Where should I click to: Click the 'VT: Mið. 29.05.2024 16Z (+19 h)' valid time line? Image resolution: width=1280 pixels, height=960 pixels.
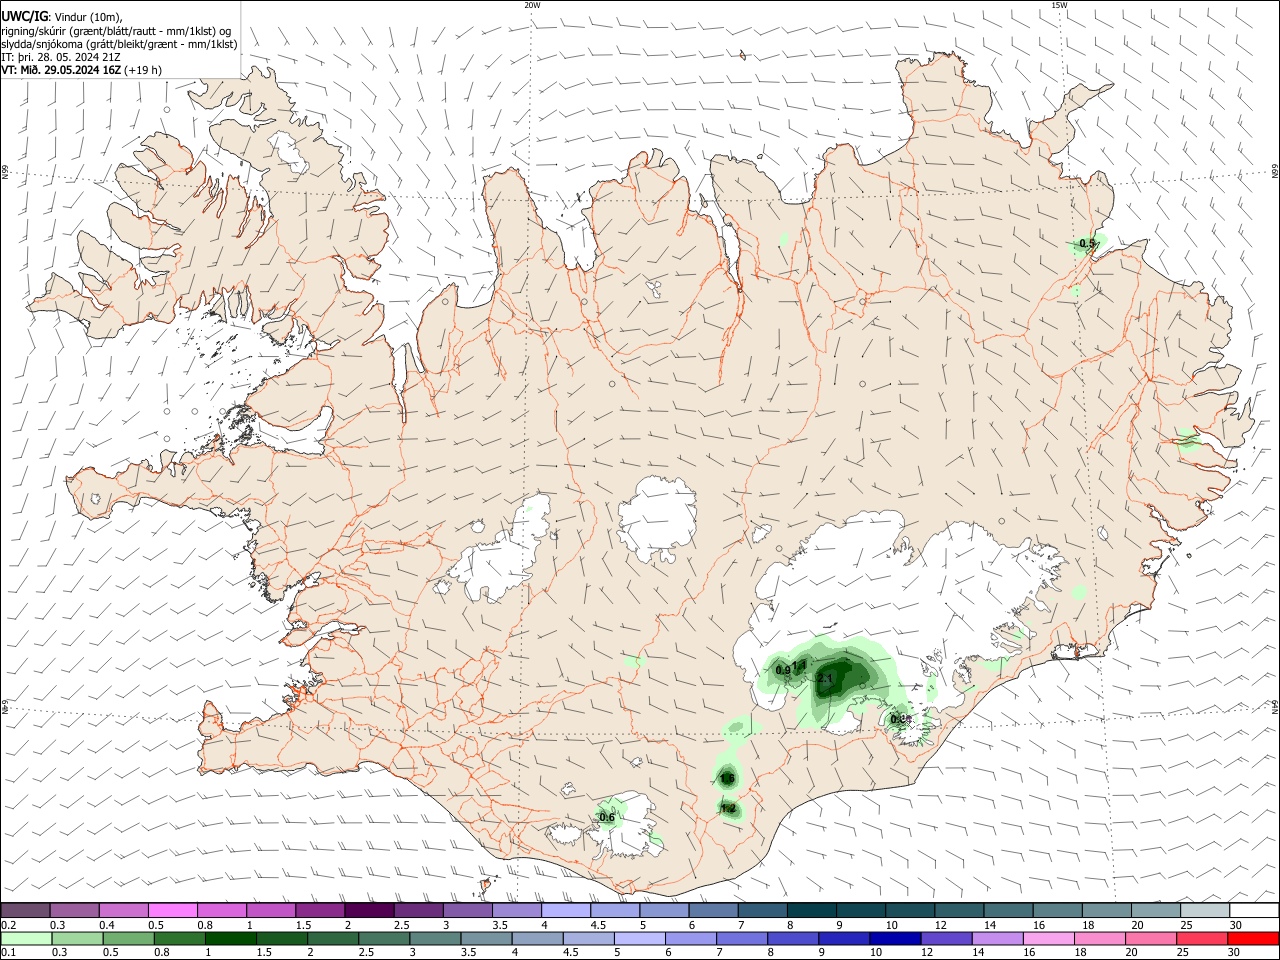tap(82, 70)
